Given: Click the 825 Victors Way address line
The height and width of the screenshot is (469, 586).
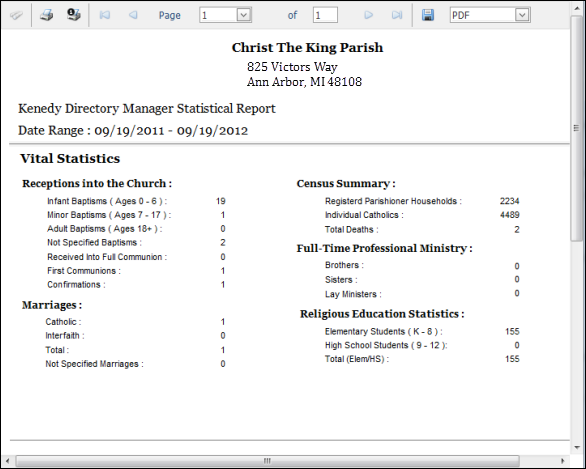Looking at the screenshot, I should click(x=292, y=67).
